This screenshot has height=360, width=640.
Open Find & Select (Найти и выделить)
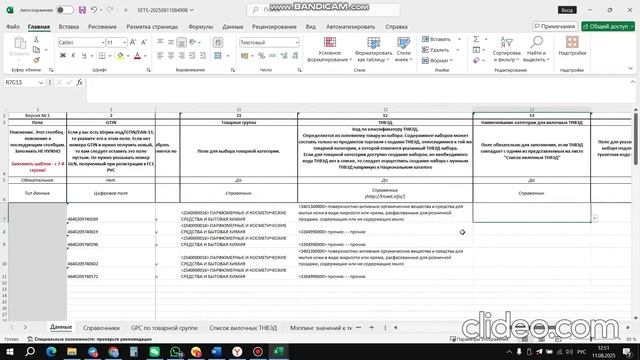[x=536, y=49]
